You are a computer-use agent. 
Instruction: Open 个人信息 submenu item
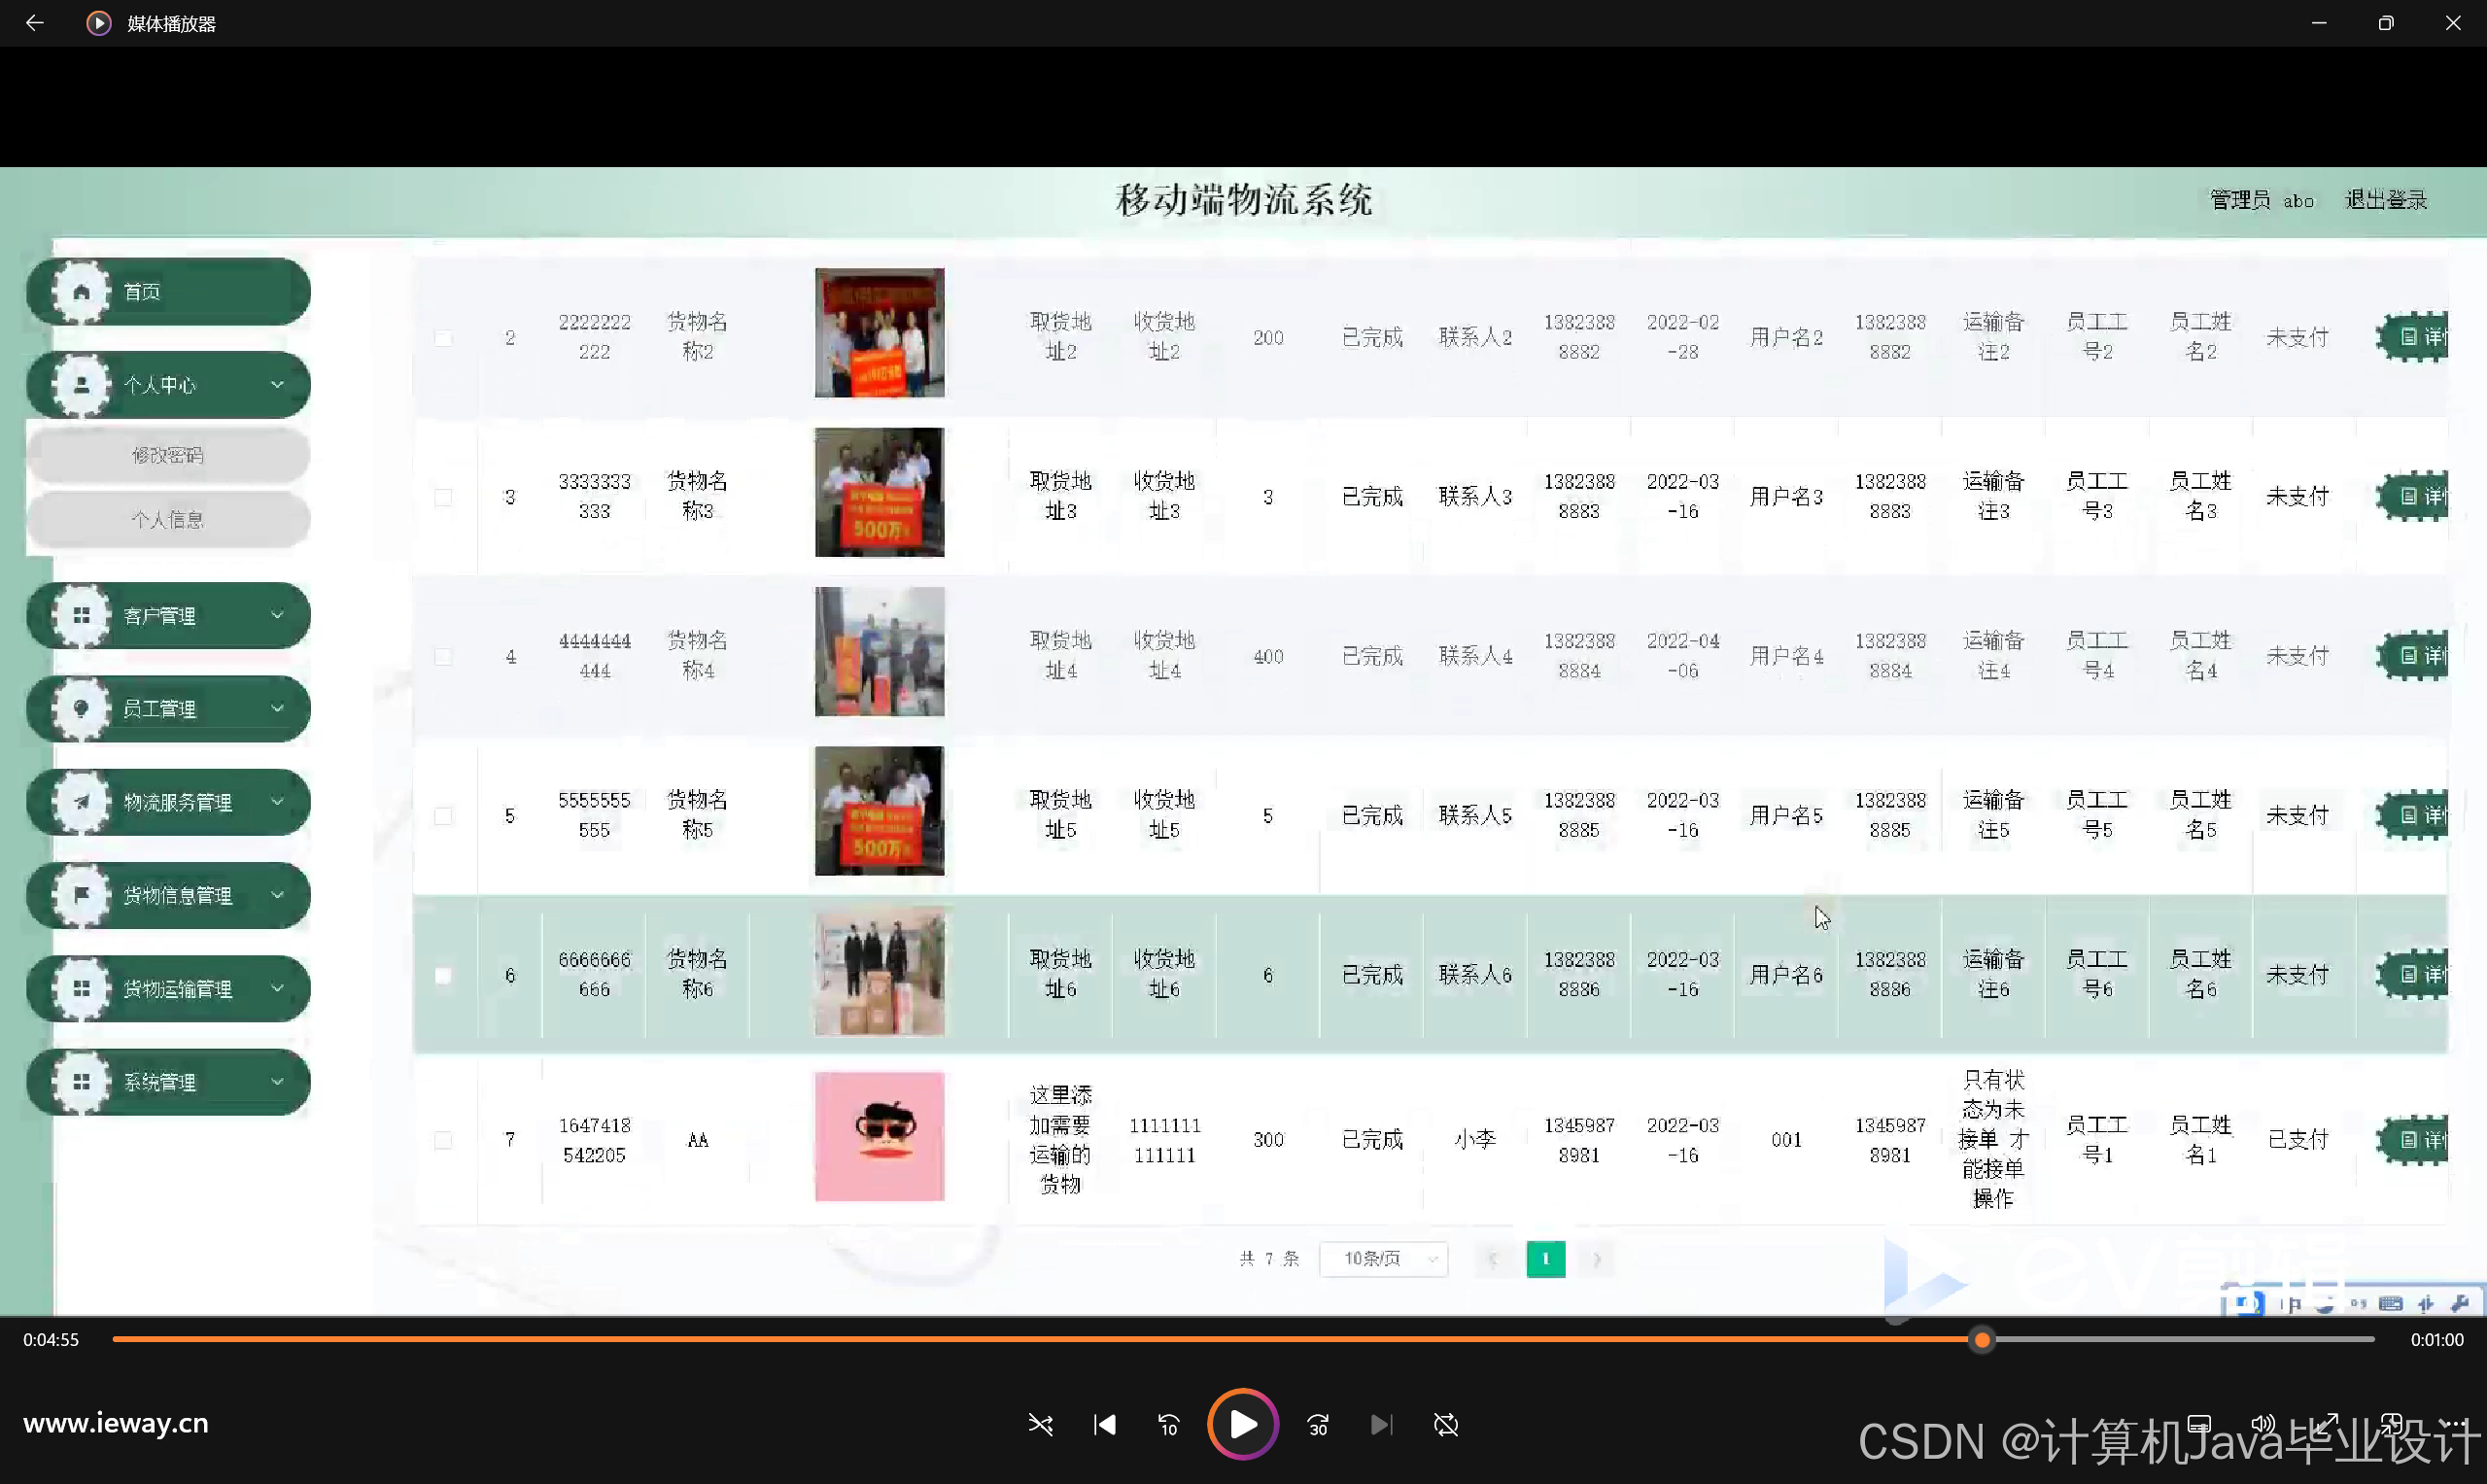click(x=167, y=520)
